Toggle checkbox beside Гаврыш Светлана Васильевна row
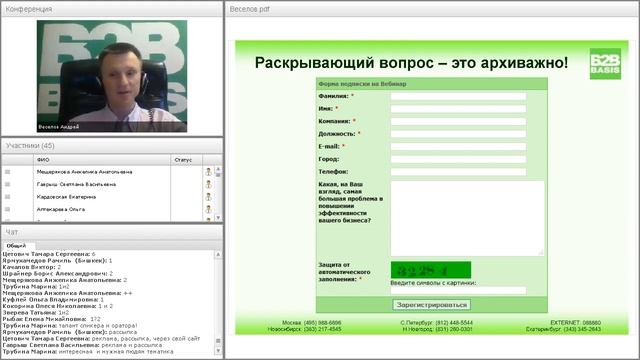The width and height of the screenshot is (640, 360). (7, 184)
